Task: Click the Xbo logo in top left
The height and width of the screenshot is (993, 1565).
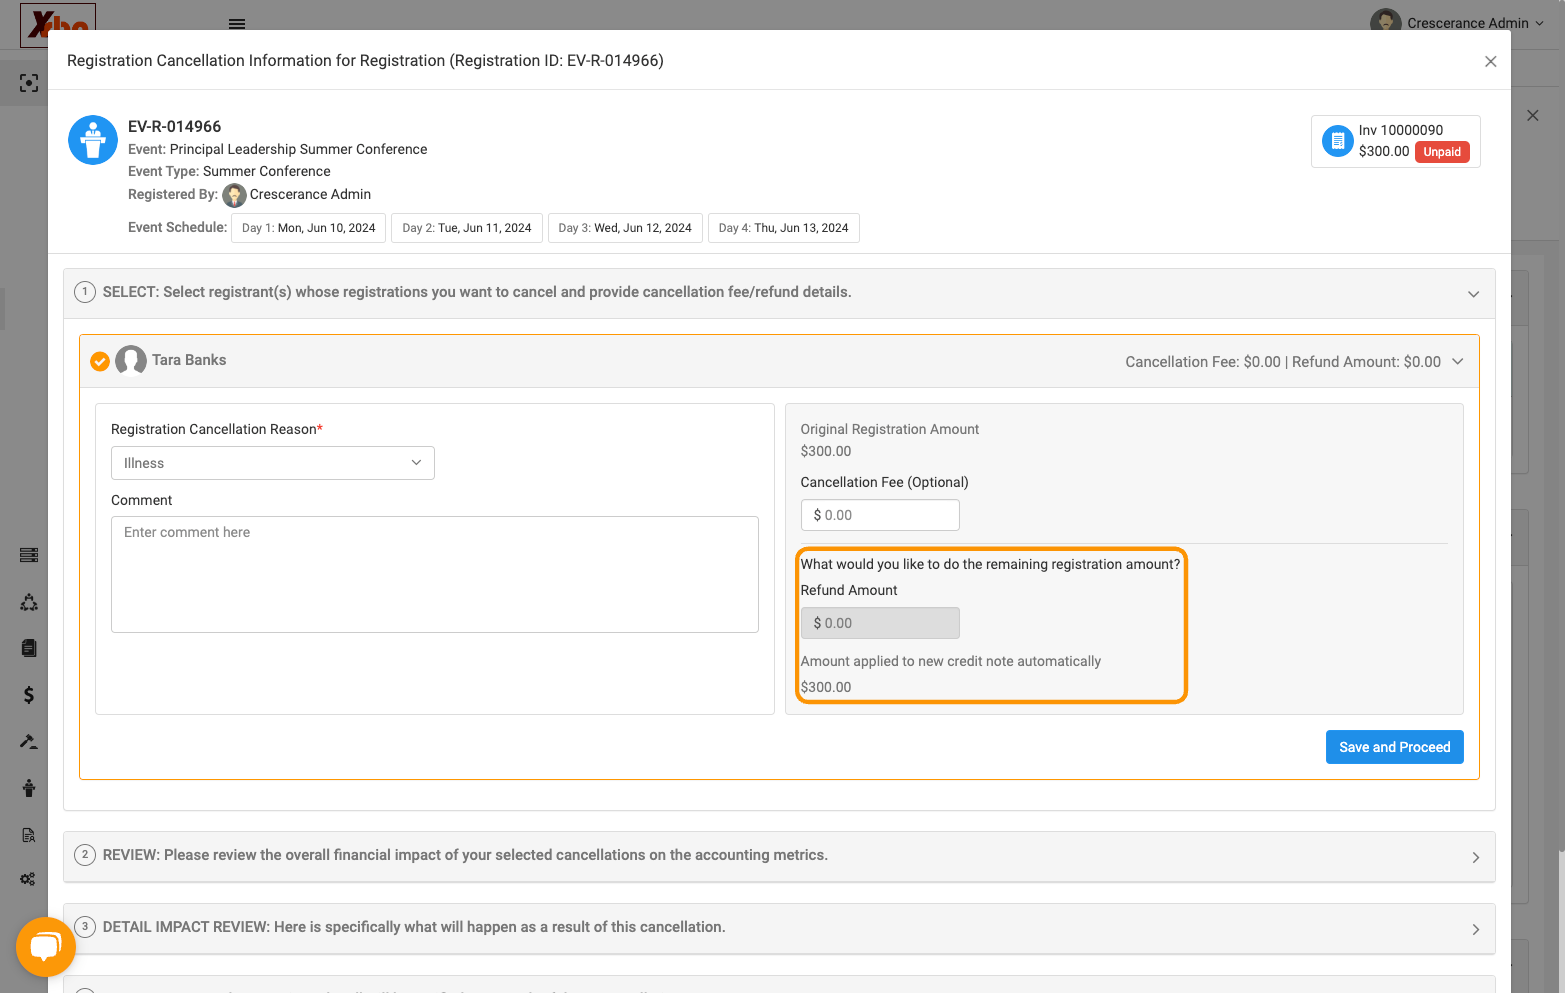Action: pyautogui.click(x=58, y=24)
